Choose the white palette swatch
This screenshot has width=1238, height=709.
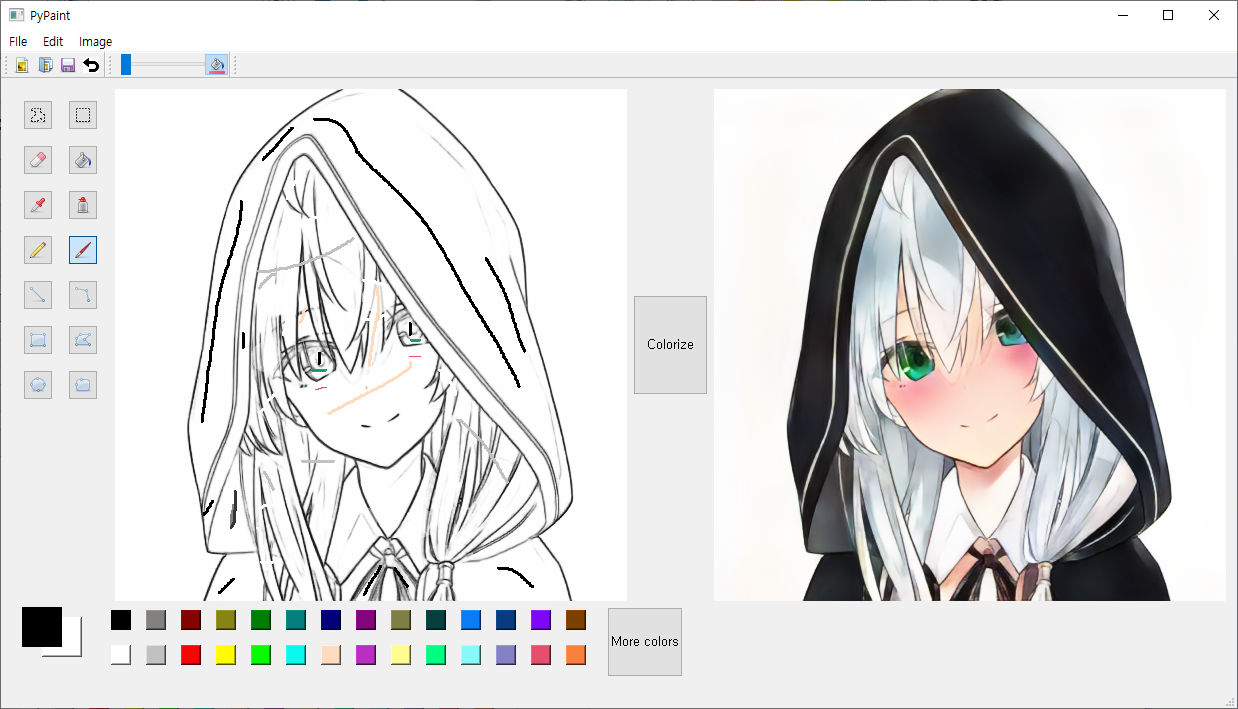pos(121,655)
